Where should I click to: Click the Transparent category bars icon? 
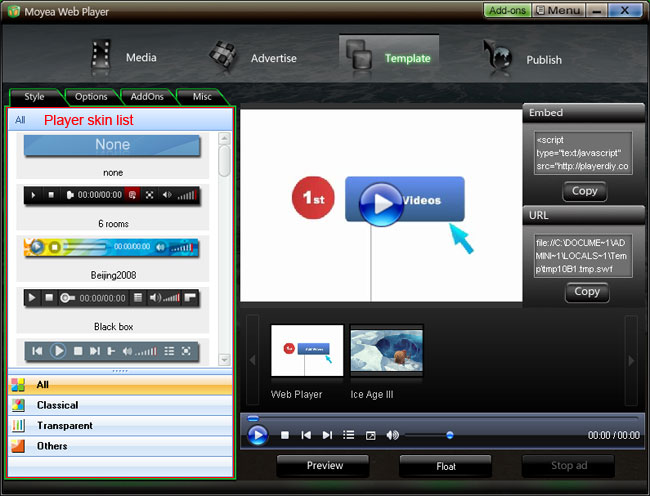(18, 426)
